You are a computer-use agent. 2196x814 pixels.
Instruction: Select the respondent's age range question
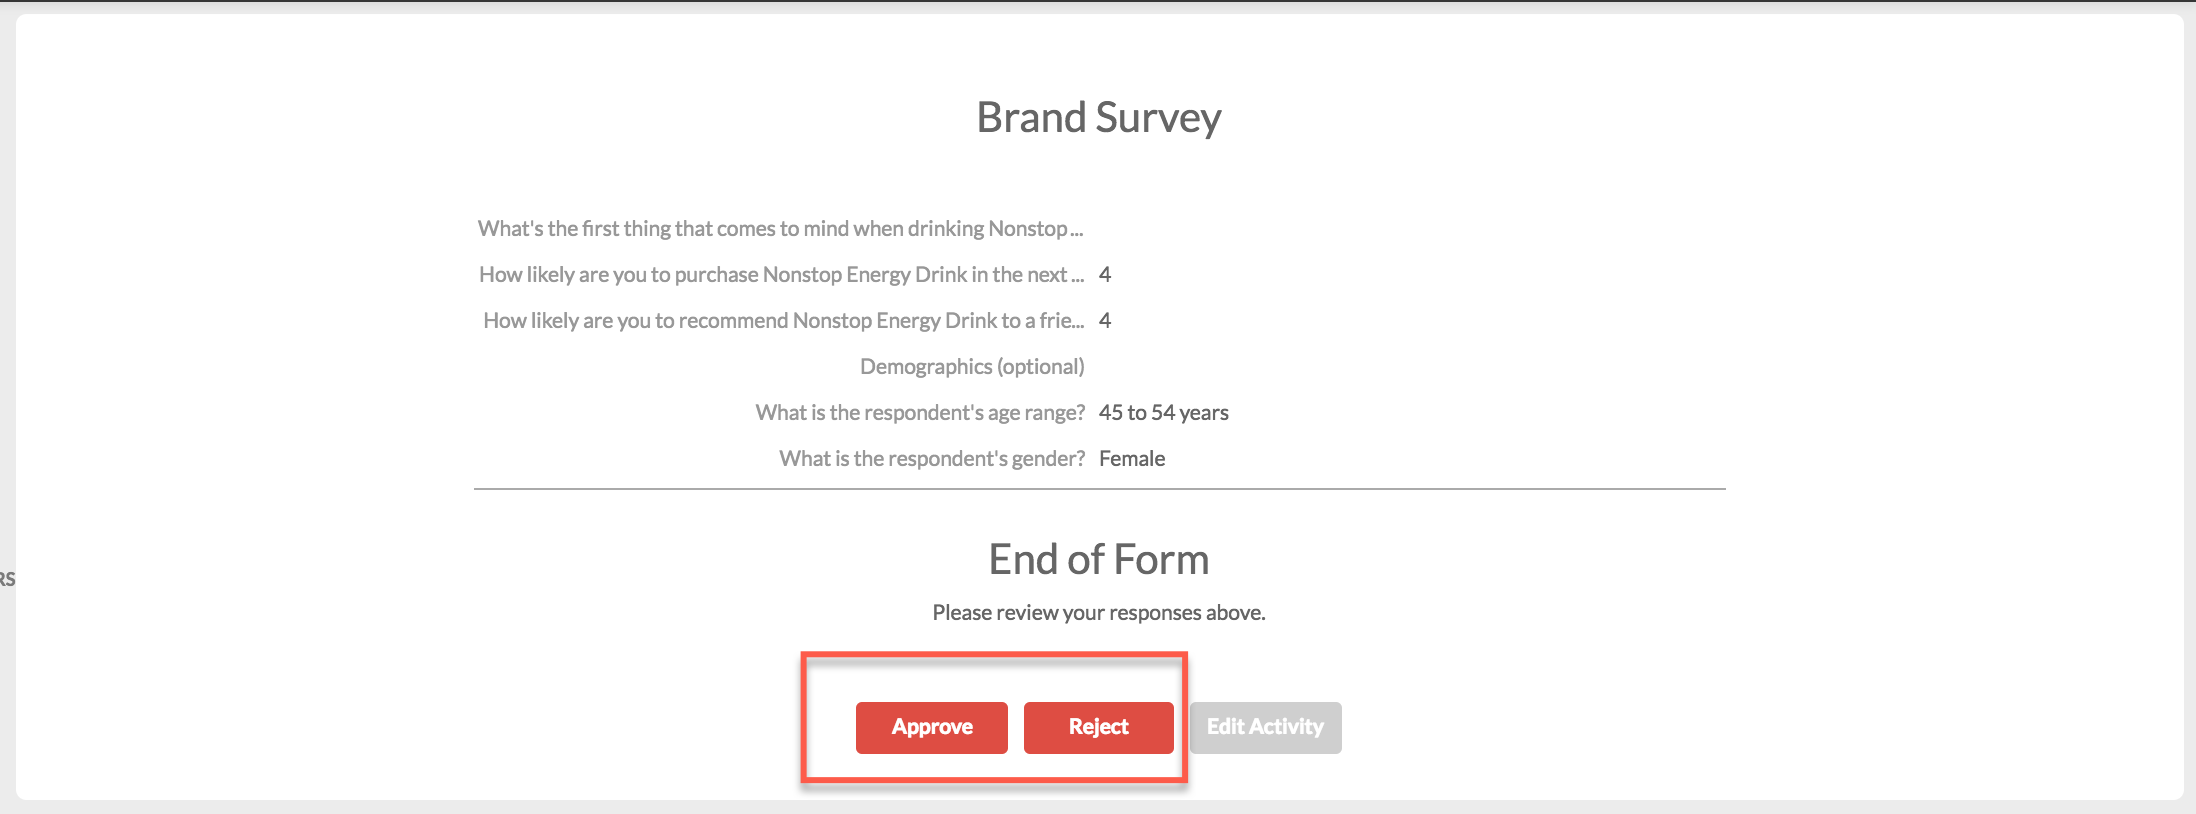pos(920,413)
